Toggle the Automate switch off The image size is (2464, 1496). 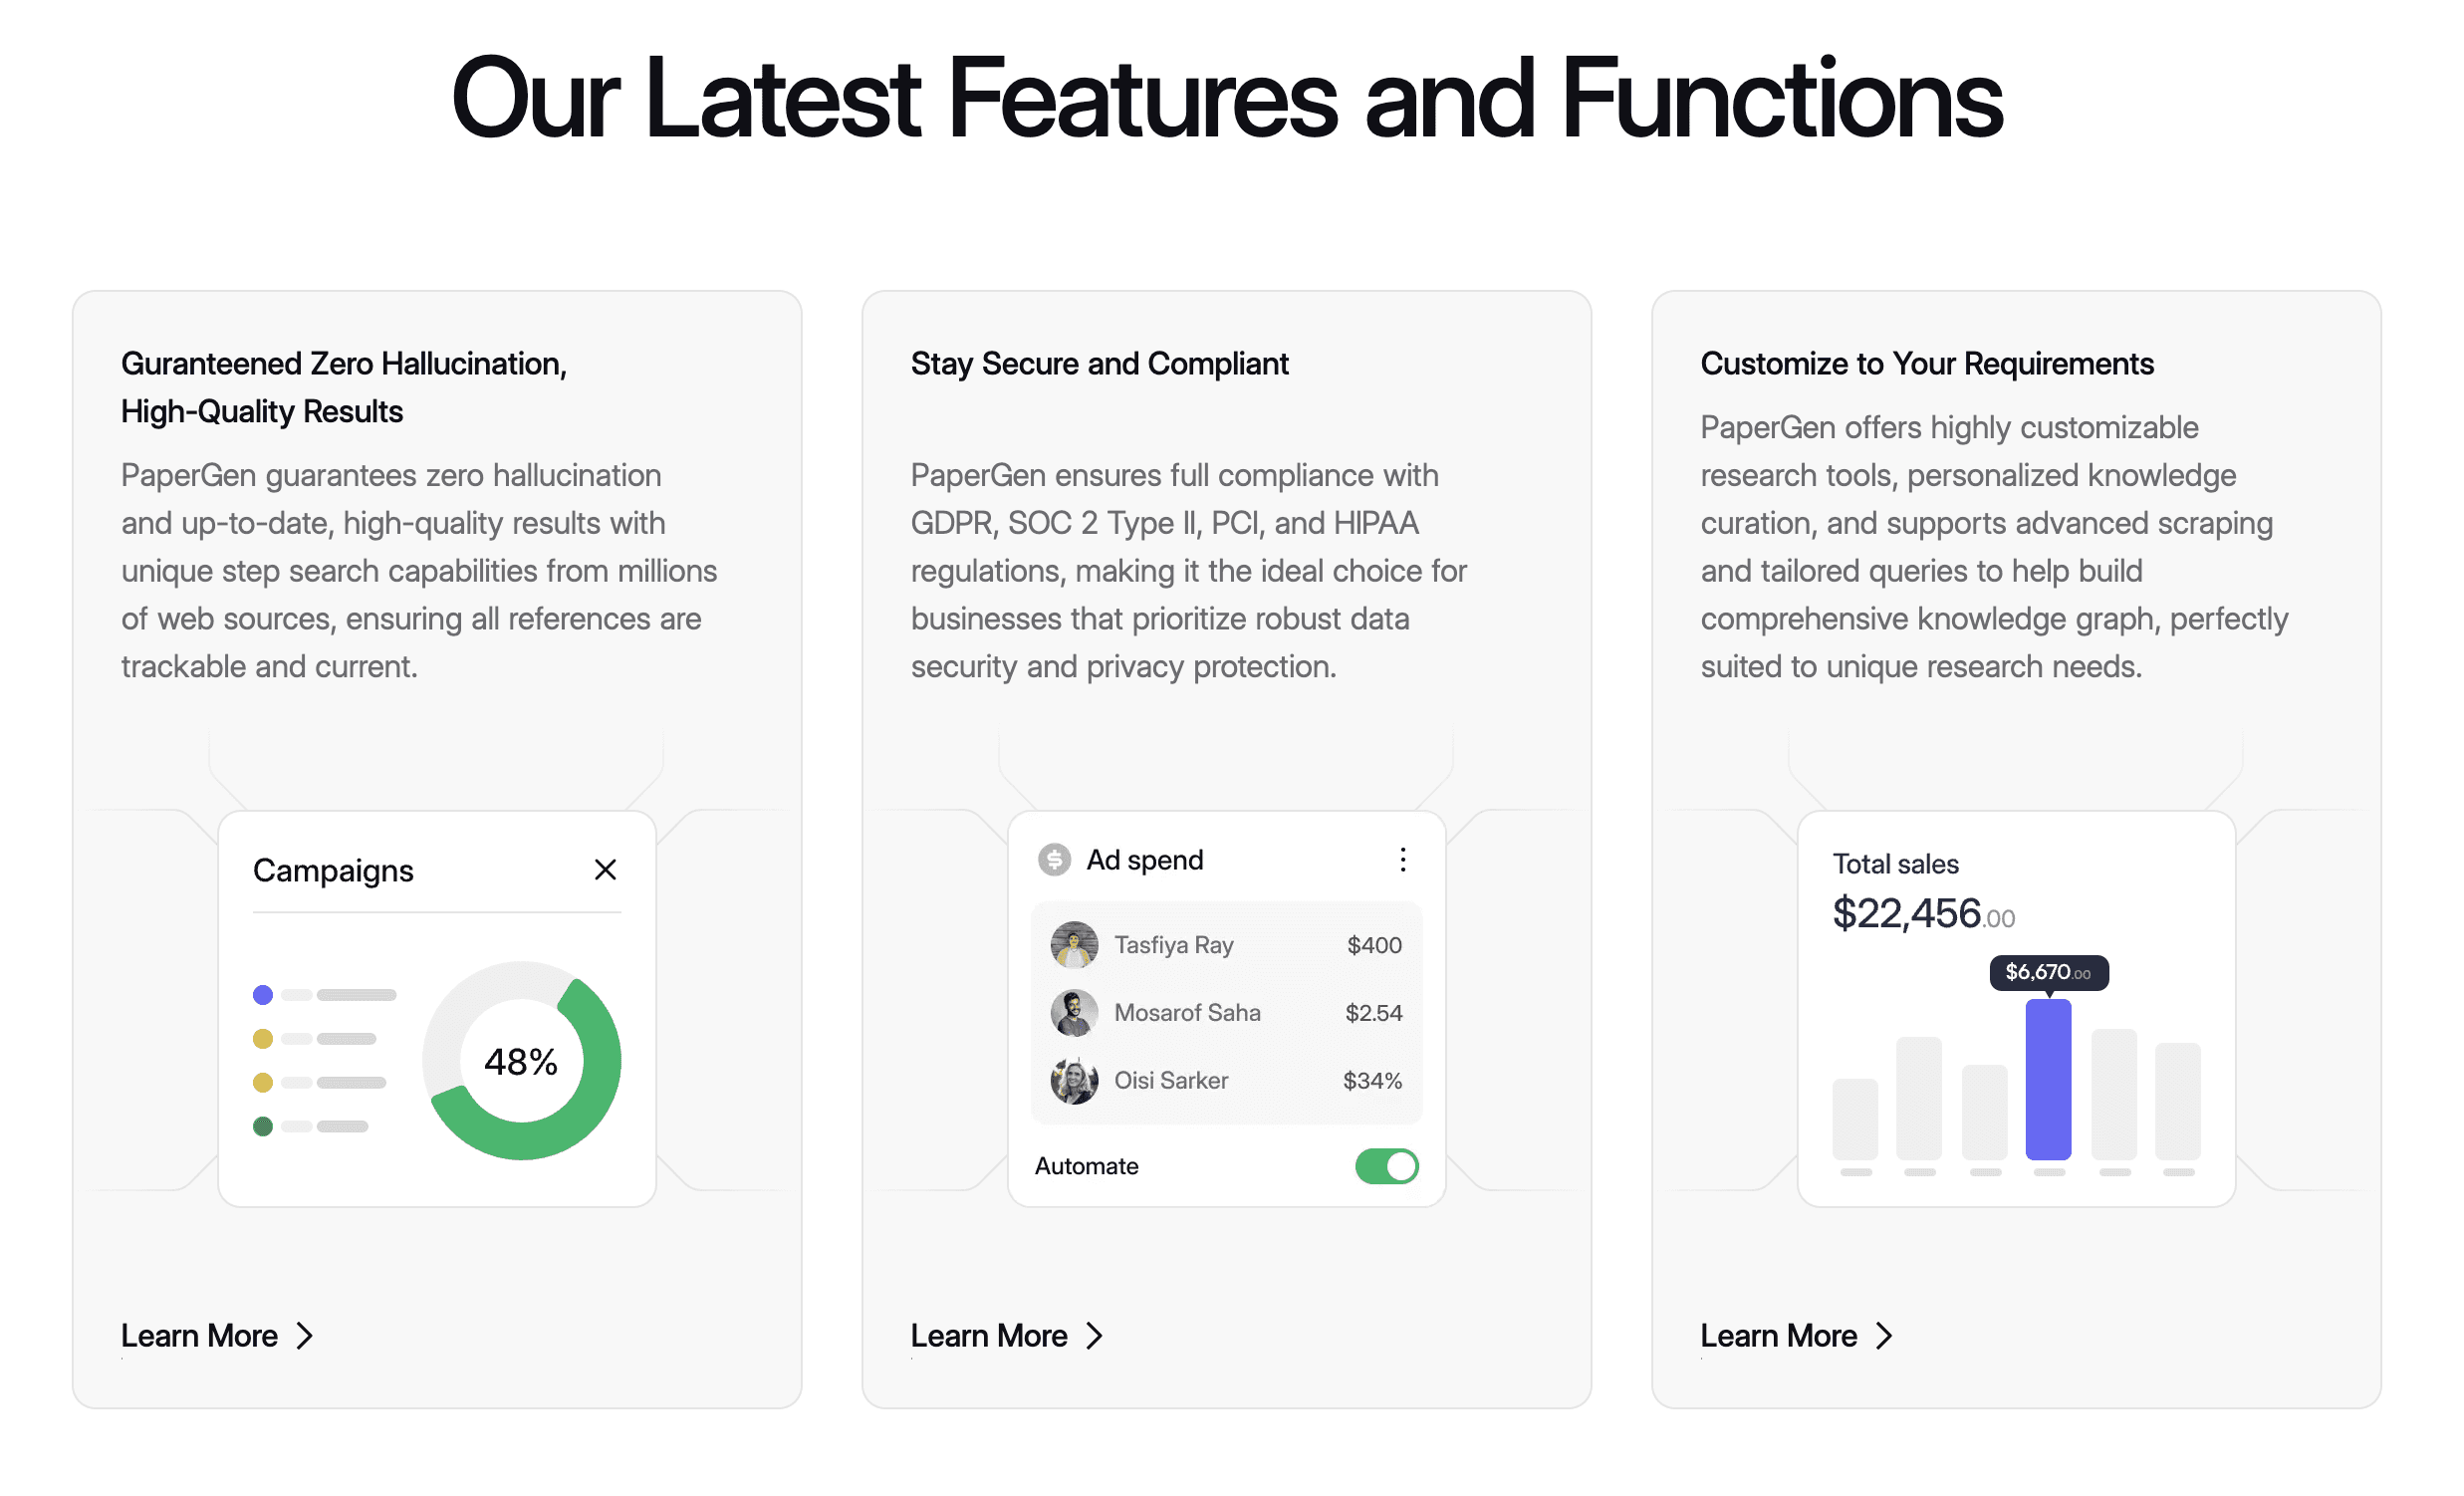1386,1166
